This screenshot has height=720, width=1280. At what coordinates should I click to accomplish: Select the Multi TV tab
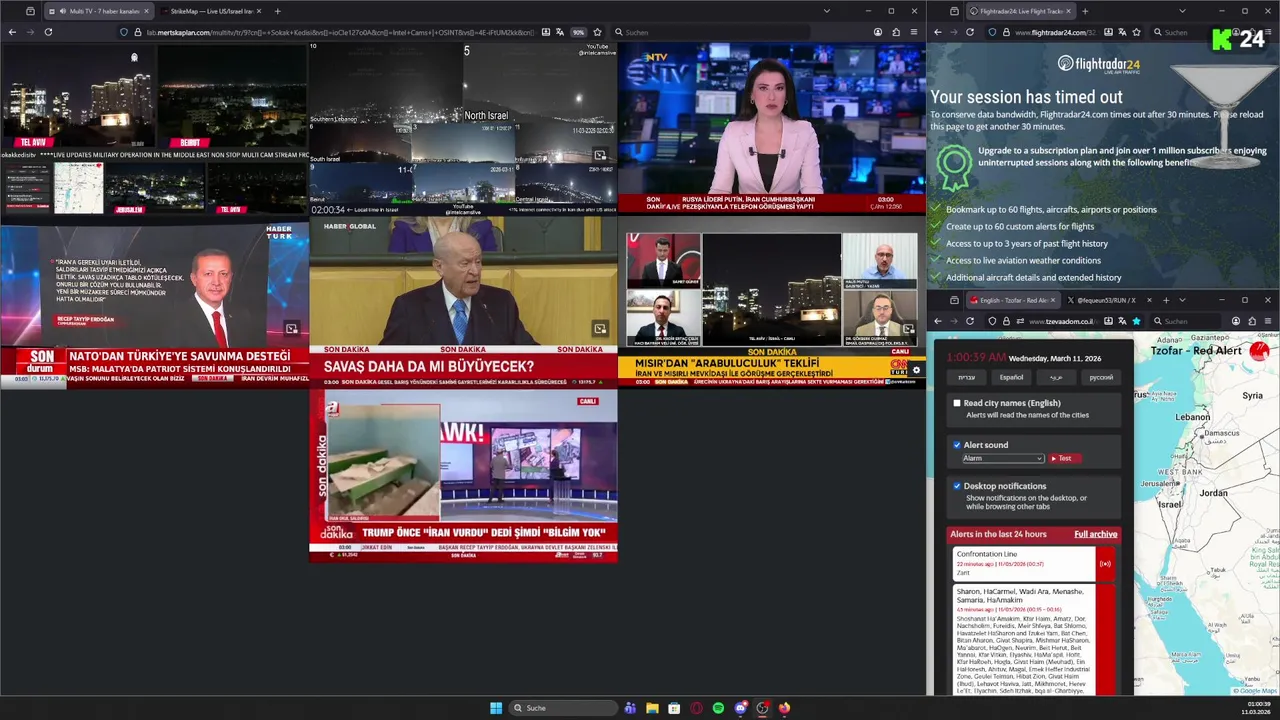(97, 11)
